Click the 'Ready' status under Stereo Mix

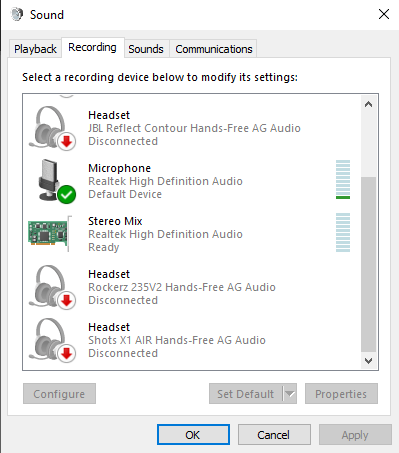click(104, 247)
